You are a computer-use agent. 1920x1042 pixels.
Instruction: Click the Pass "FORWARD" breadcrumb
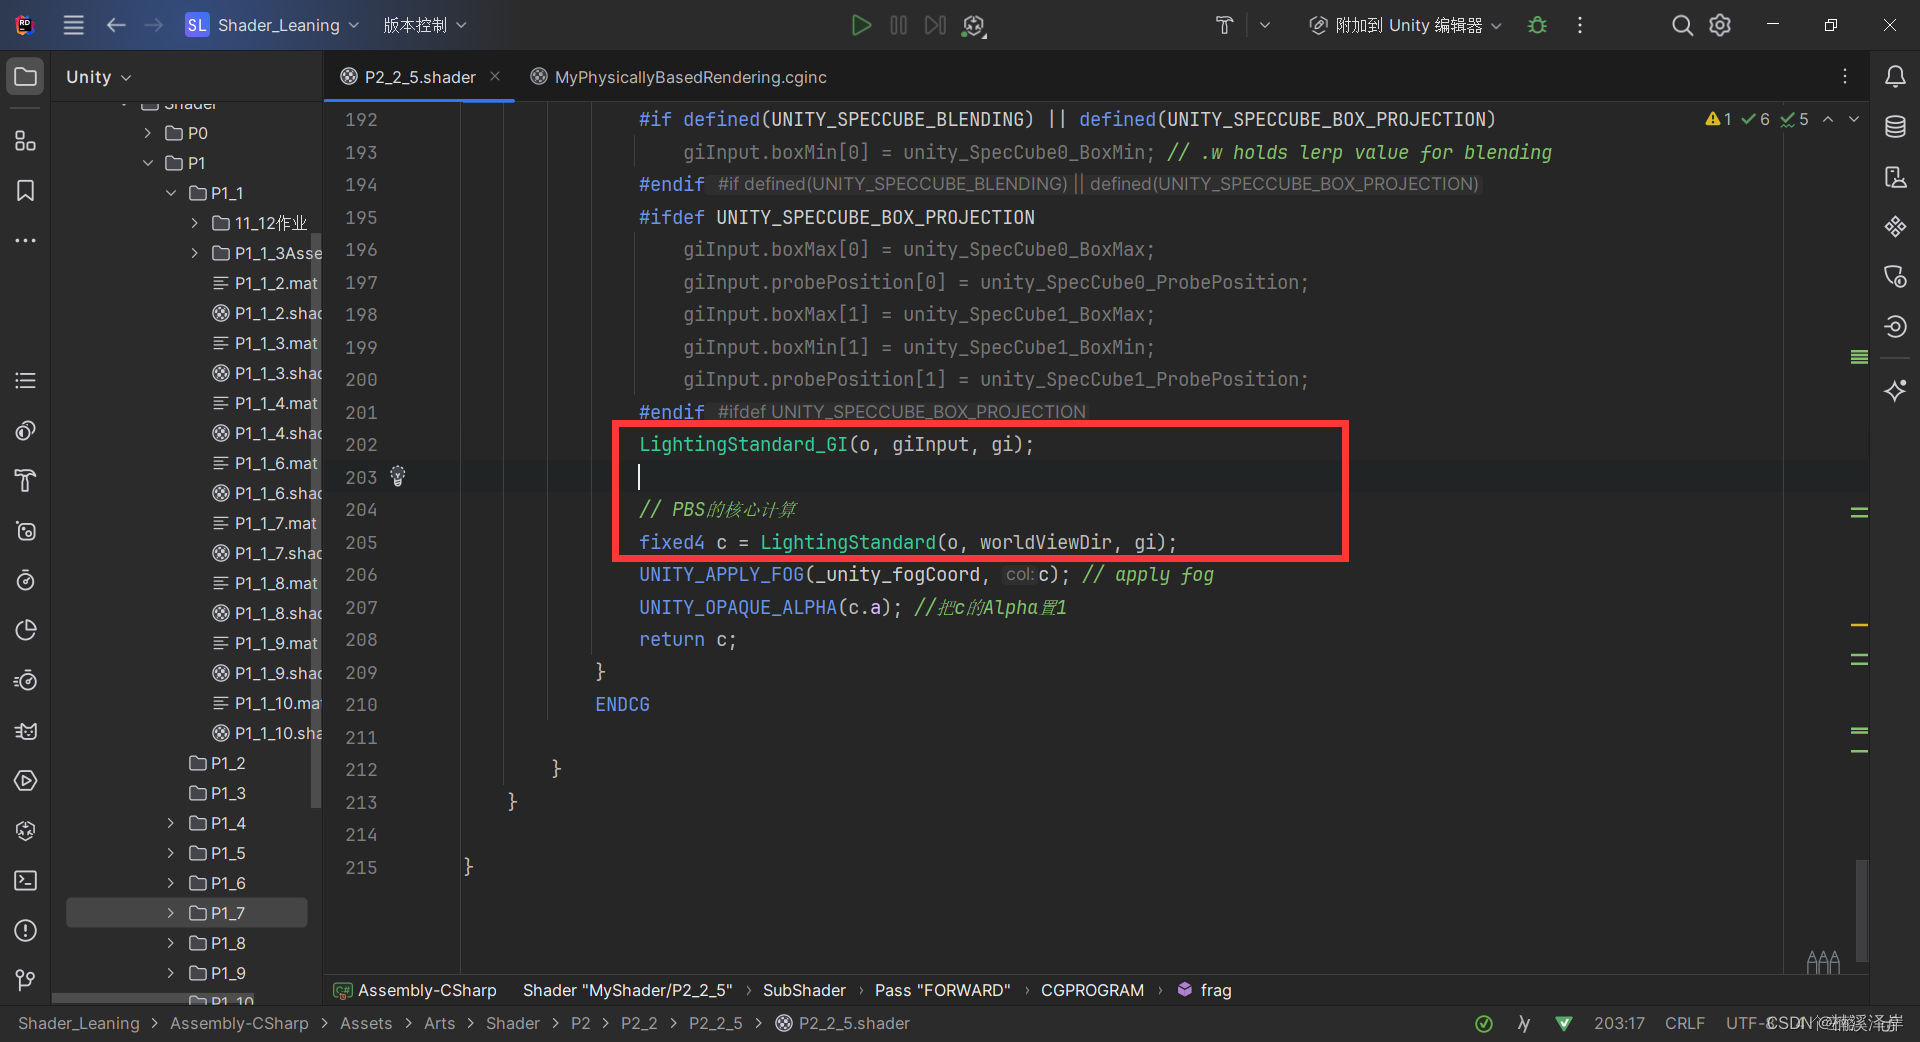941,990
